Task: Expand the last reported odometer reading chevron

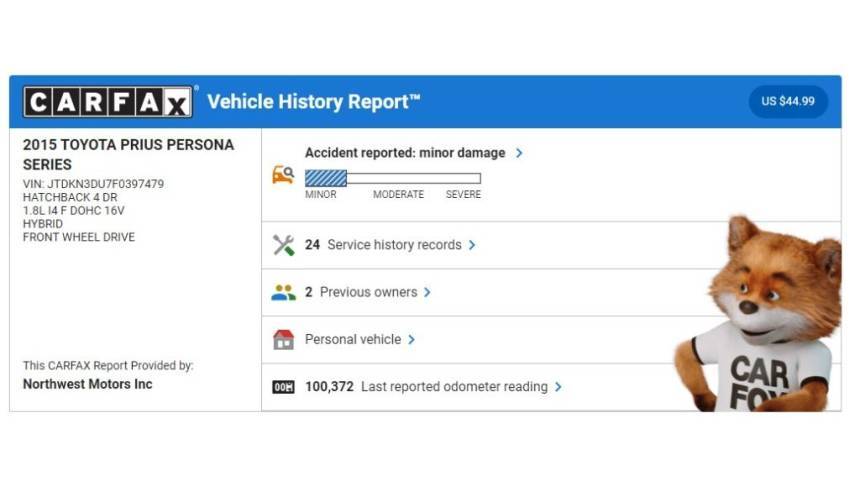Action: [x=558, y=387]
